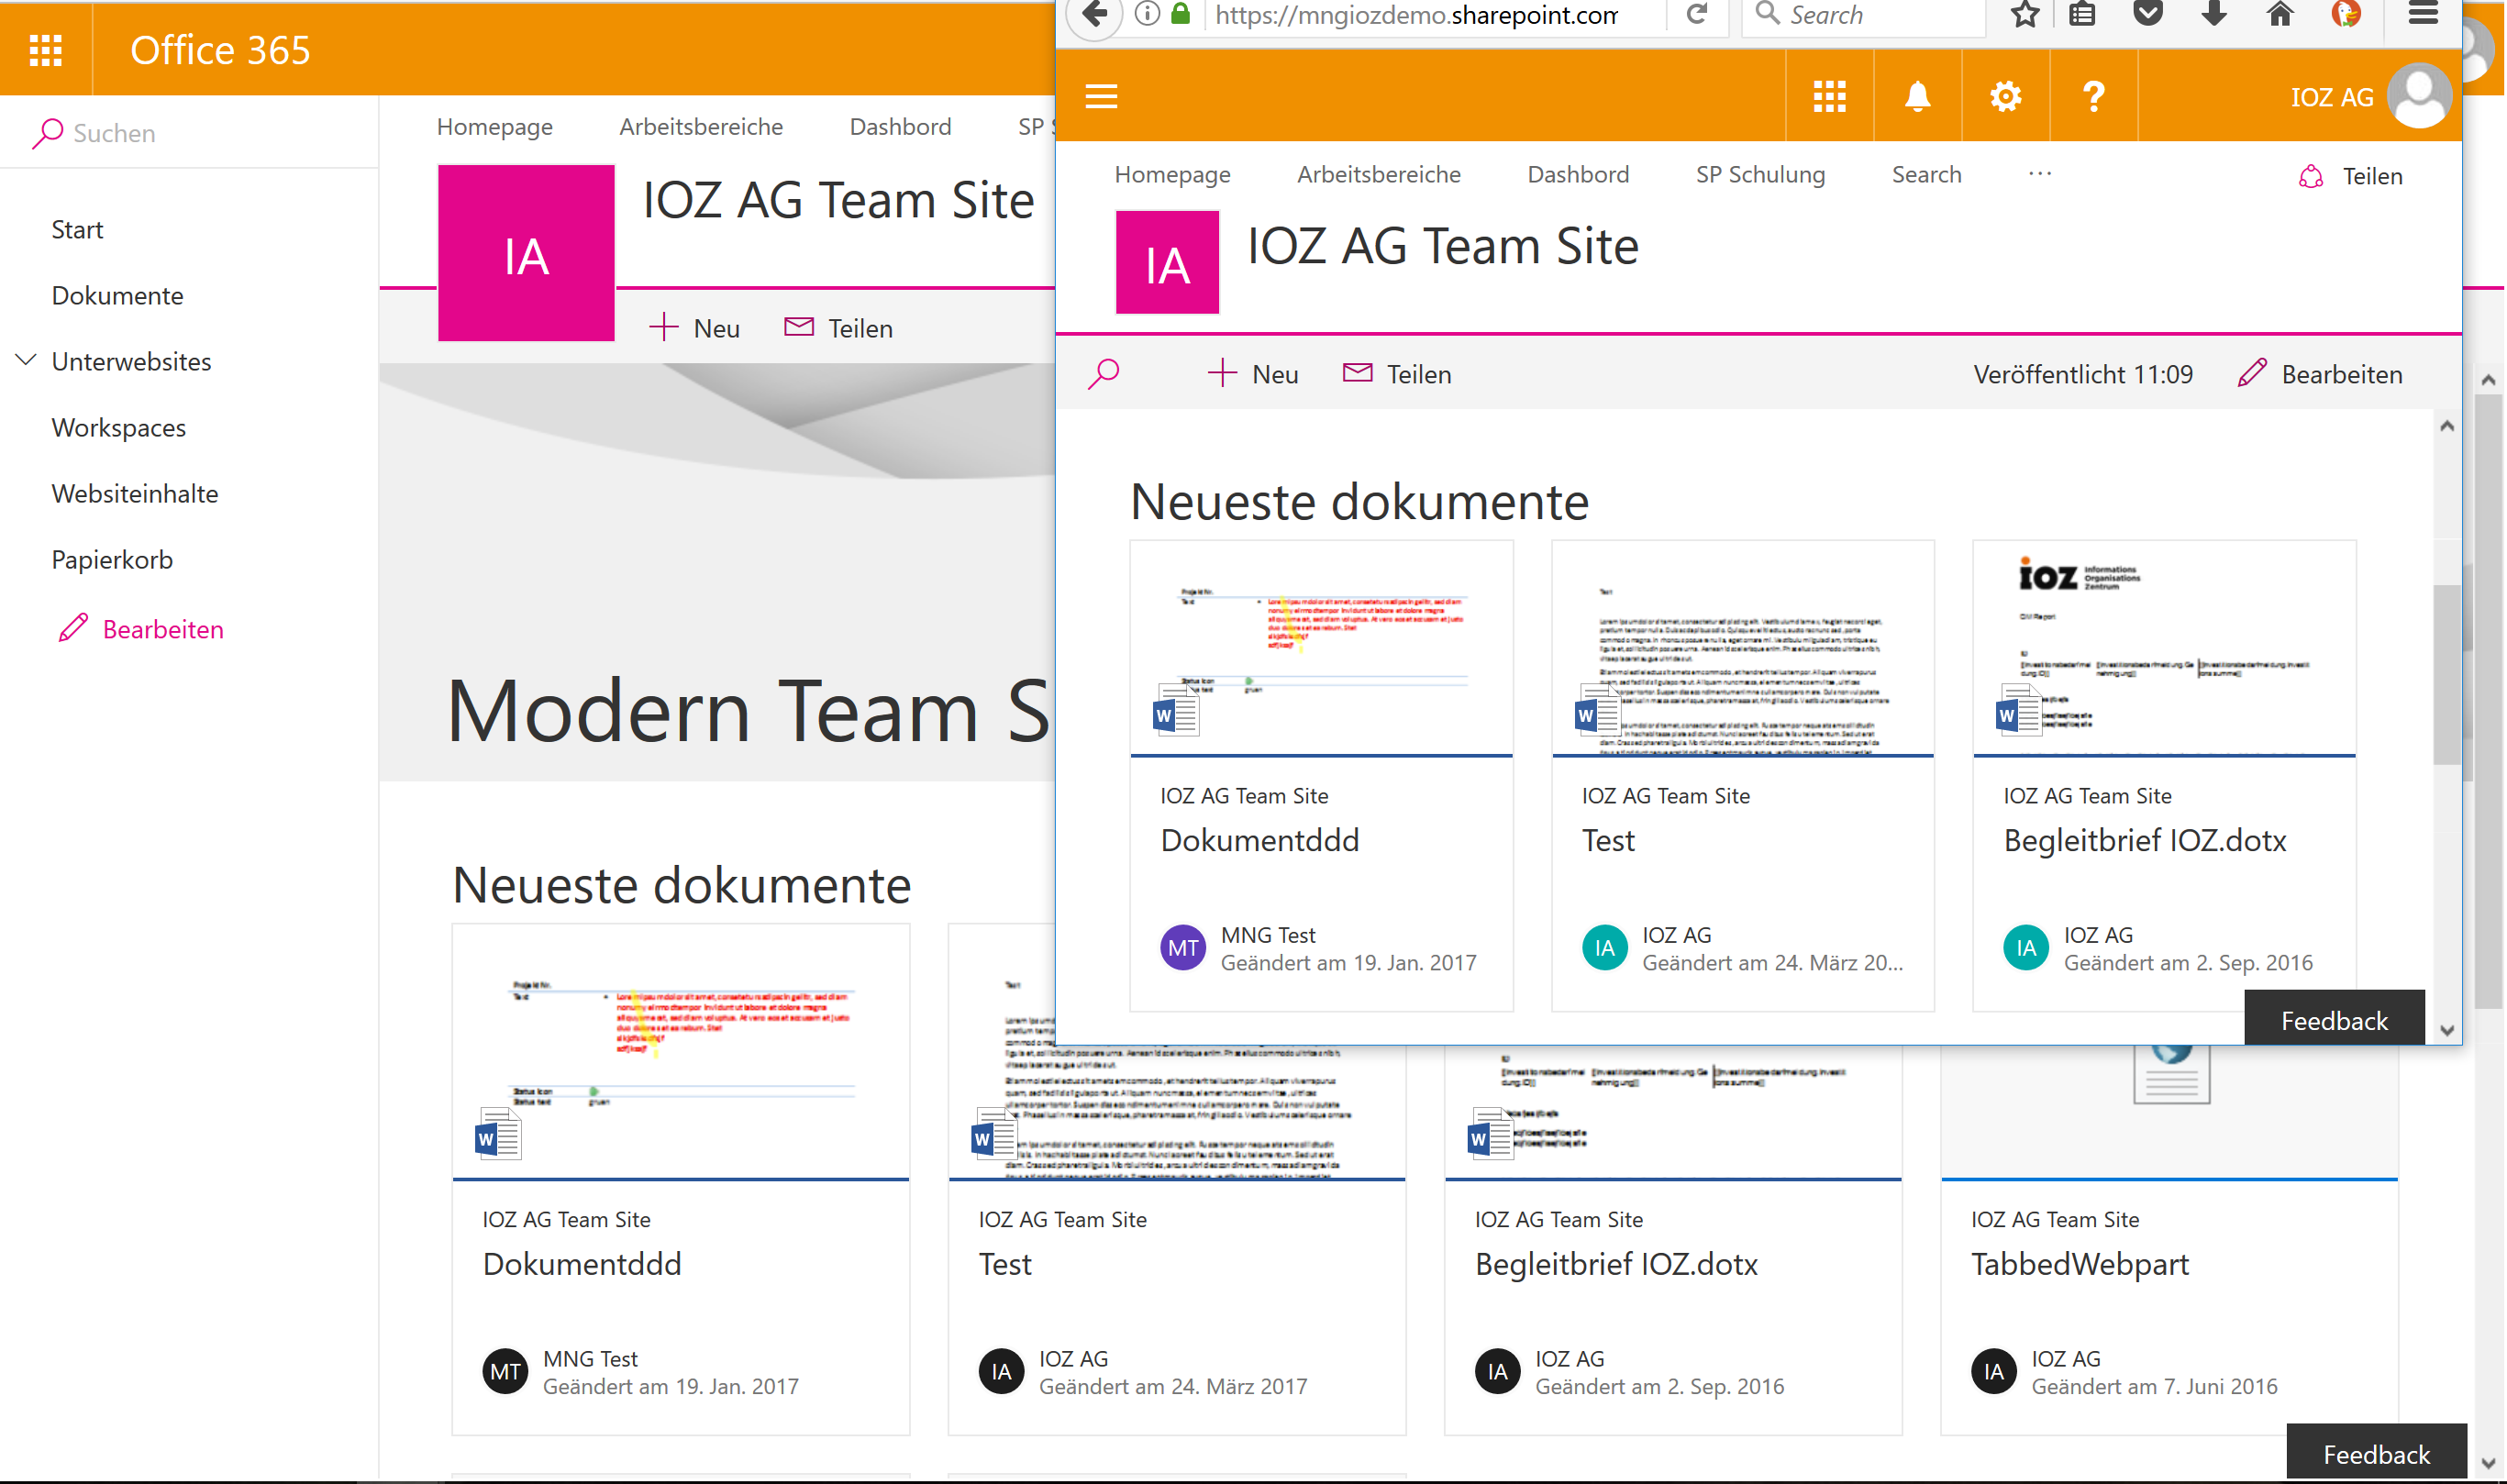Open the Office 365 app launcher in the background window
This screenshot has height=1484, width=2507.
(46, 50)
